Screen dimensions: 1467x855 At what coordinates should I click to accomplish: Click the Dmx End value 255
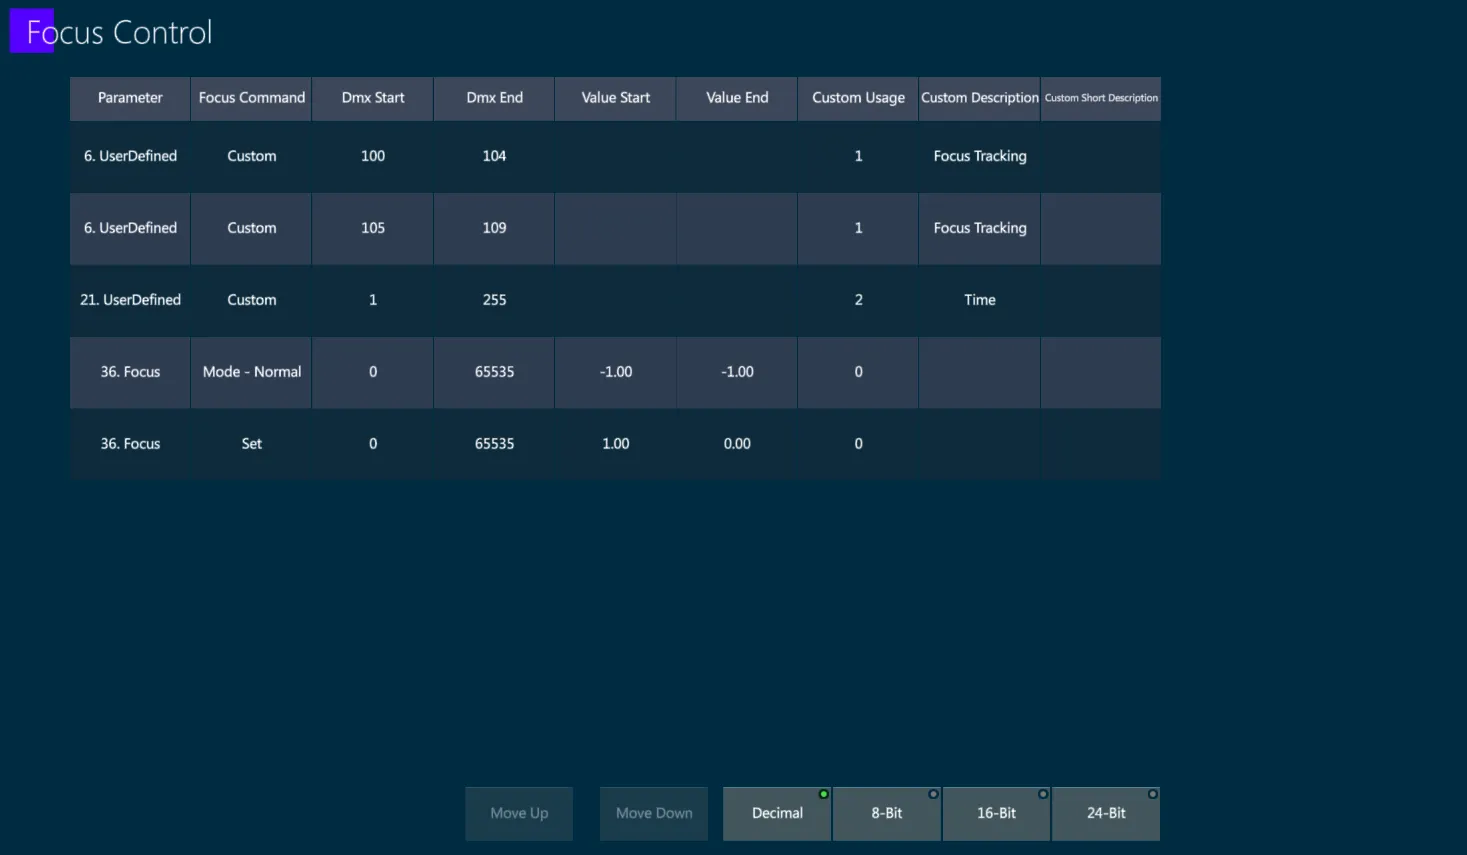click(x=494, y=300)
